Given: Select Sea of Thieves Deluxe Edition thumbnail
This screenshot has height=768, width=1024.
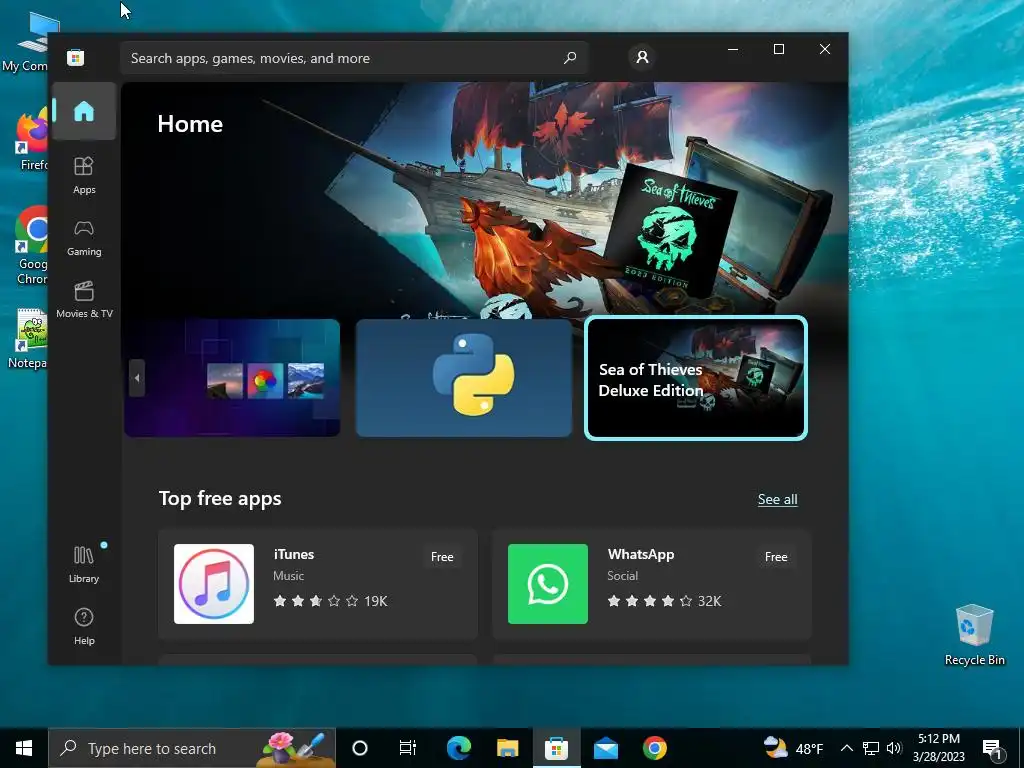Looking at the screenshot, I should 696,377.
